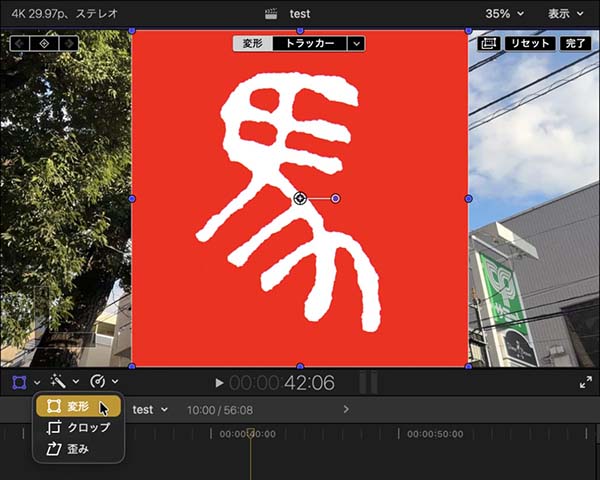
Task: Select the color correction magic wand icon
Action: click(x=58, y=382)
